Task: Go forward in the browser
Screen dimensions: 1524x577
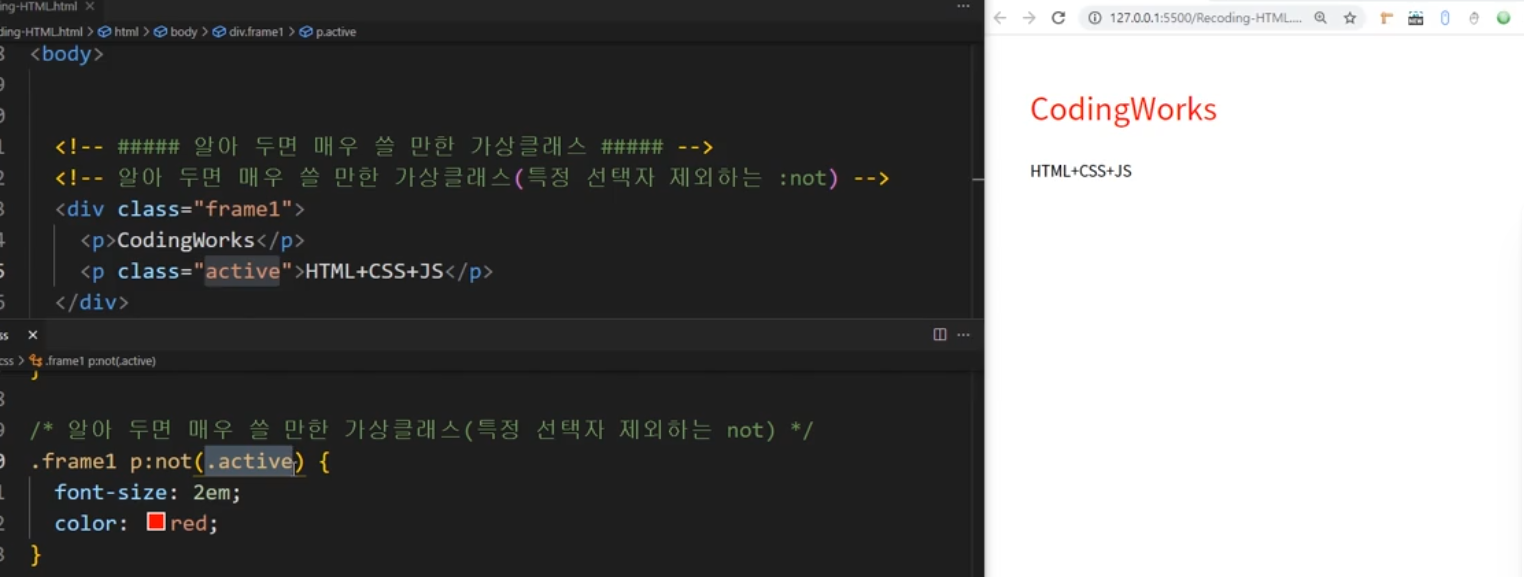Action: point(1029,18)
